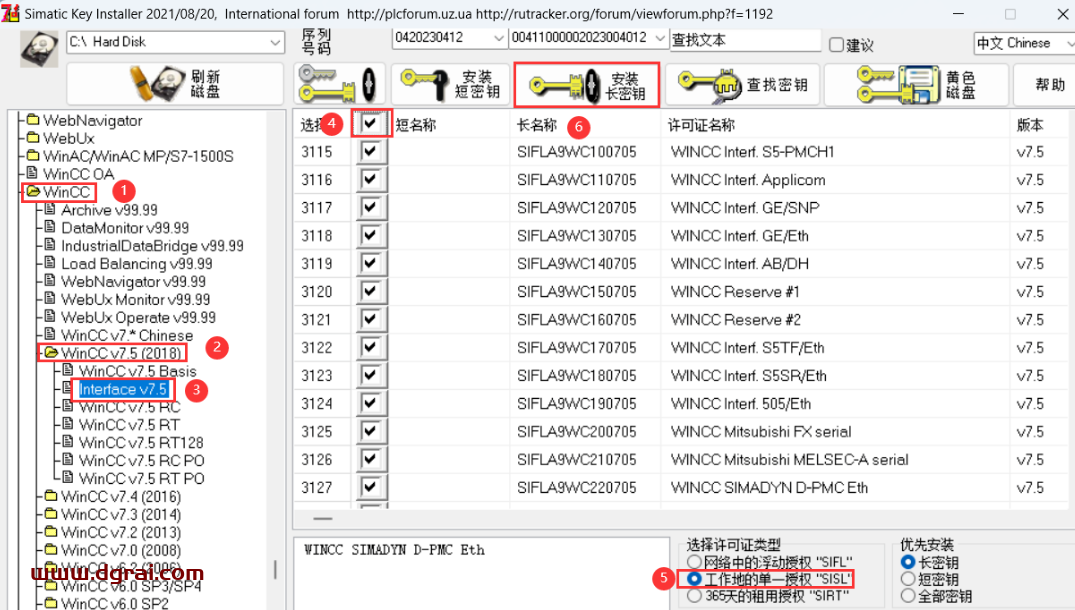Click the install long key (安装长密钥) icon
The image size is (1075, 610).
click(586, 85)
